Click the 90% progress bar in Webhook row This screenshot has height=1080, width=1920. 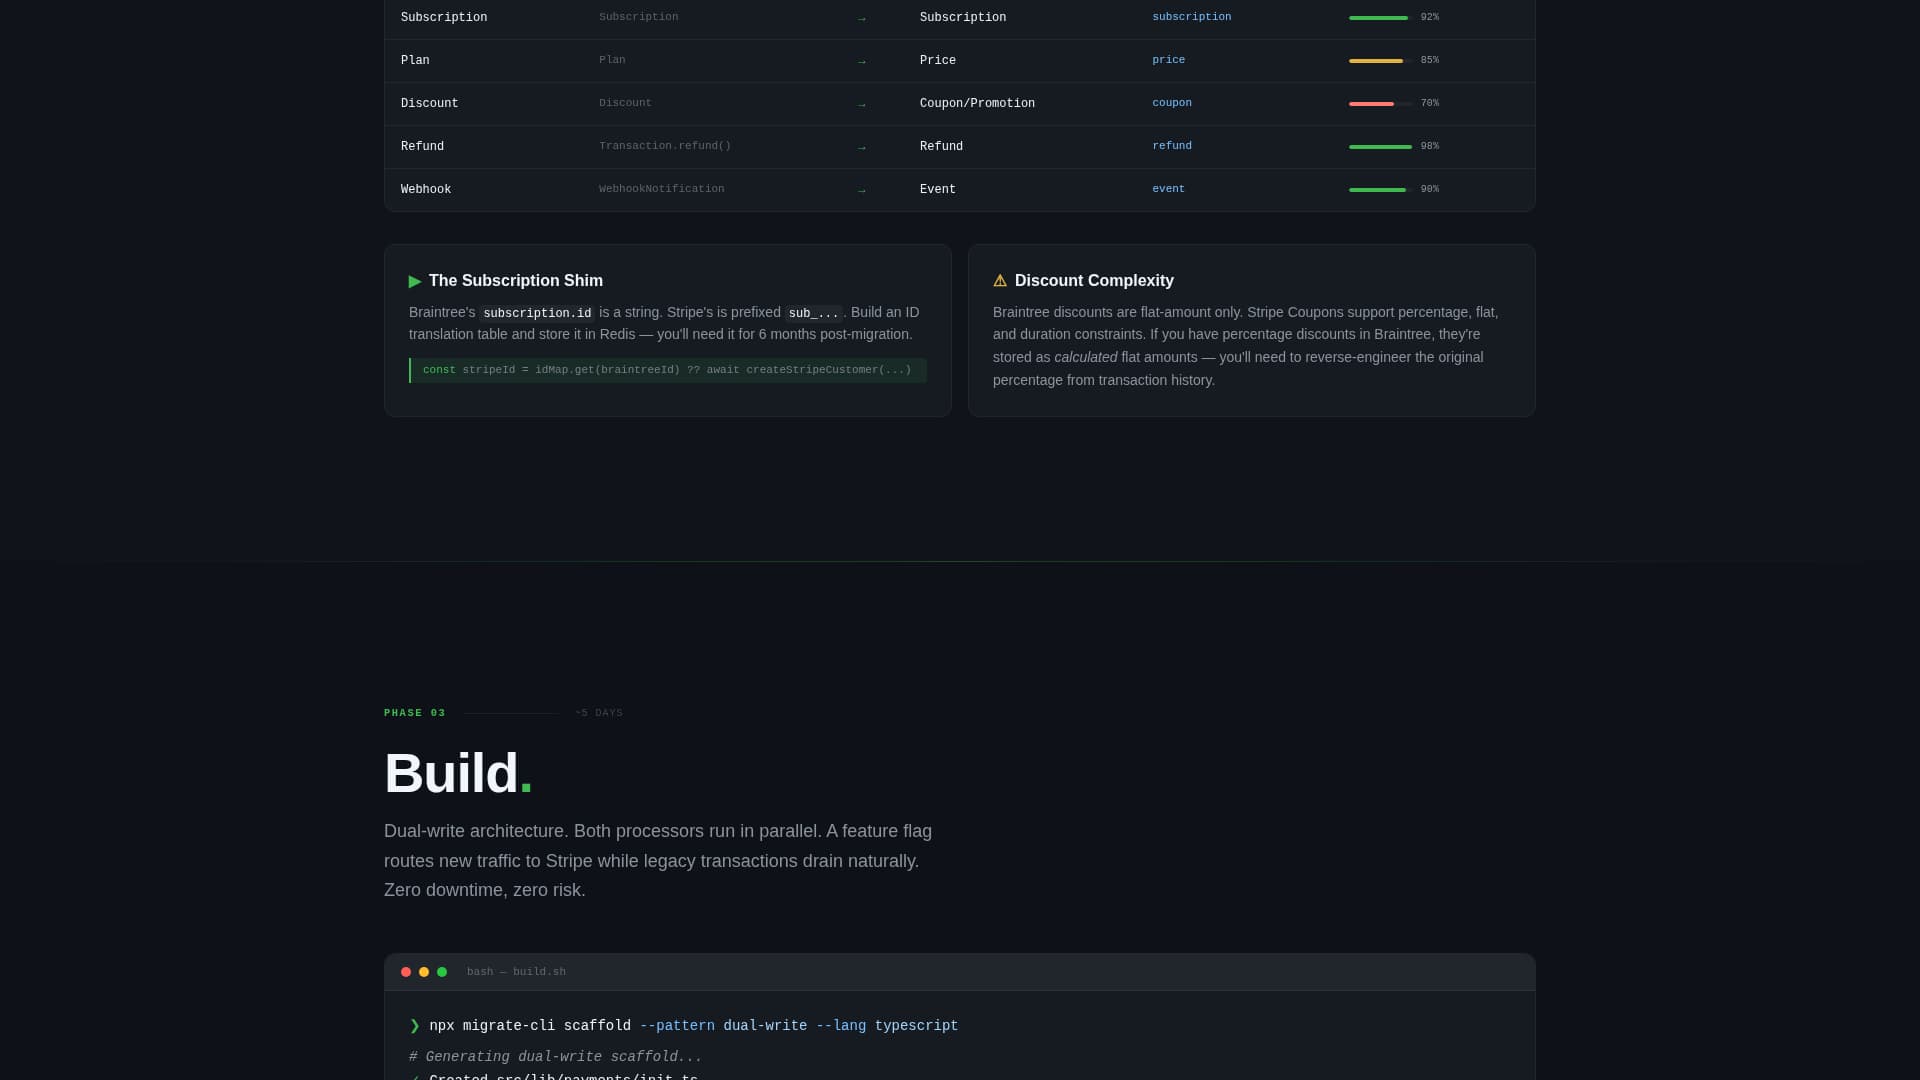point(1381,190)
